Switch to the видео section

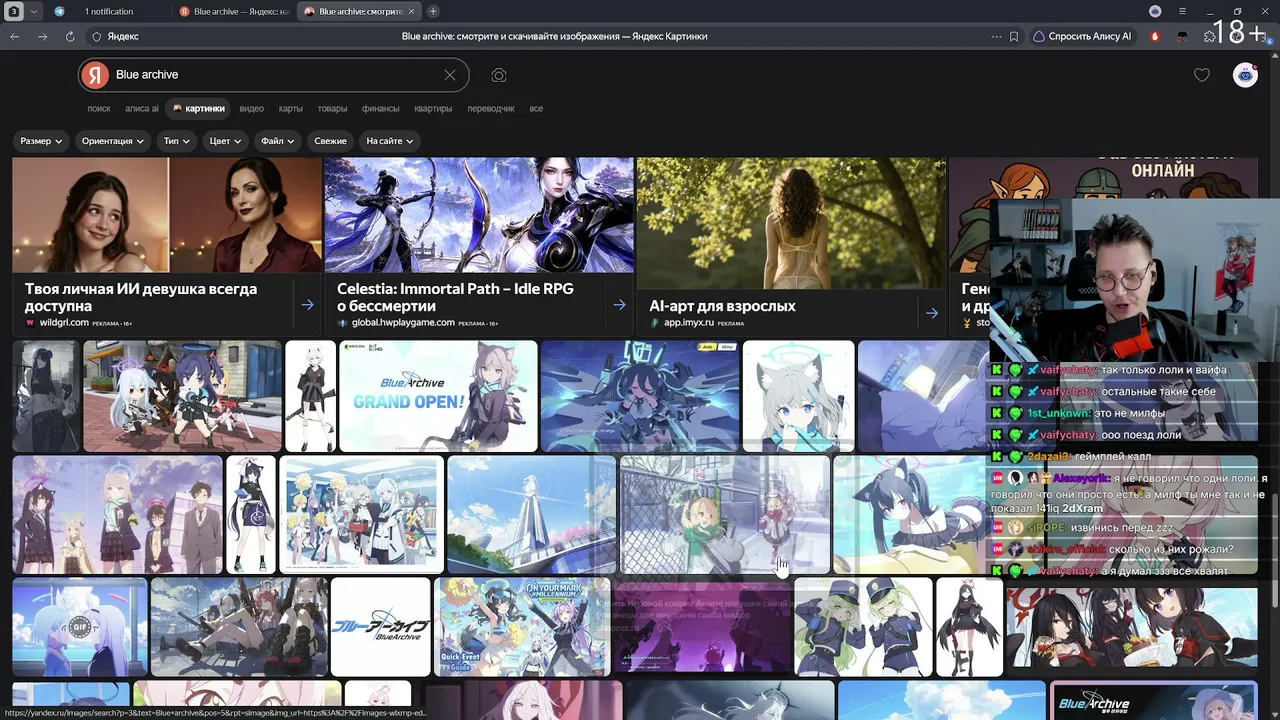click(x=251, y=108)
